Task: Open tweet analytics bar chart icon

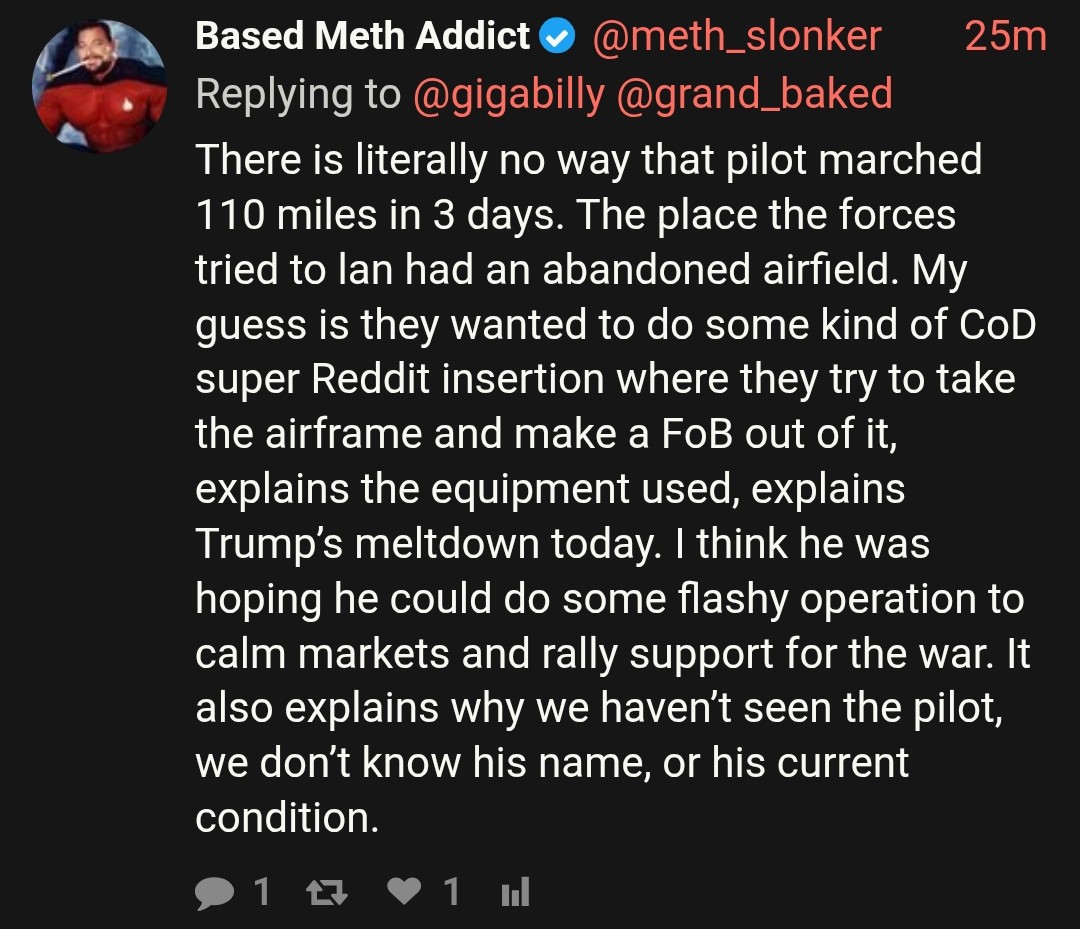Action: click(x=514, y=891)
